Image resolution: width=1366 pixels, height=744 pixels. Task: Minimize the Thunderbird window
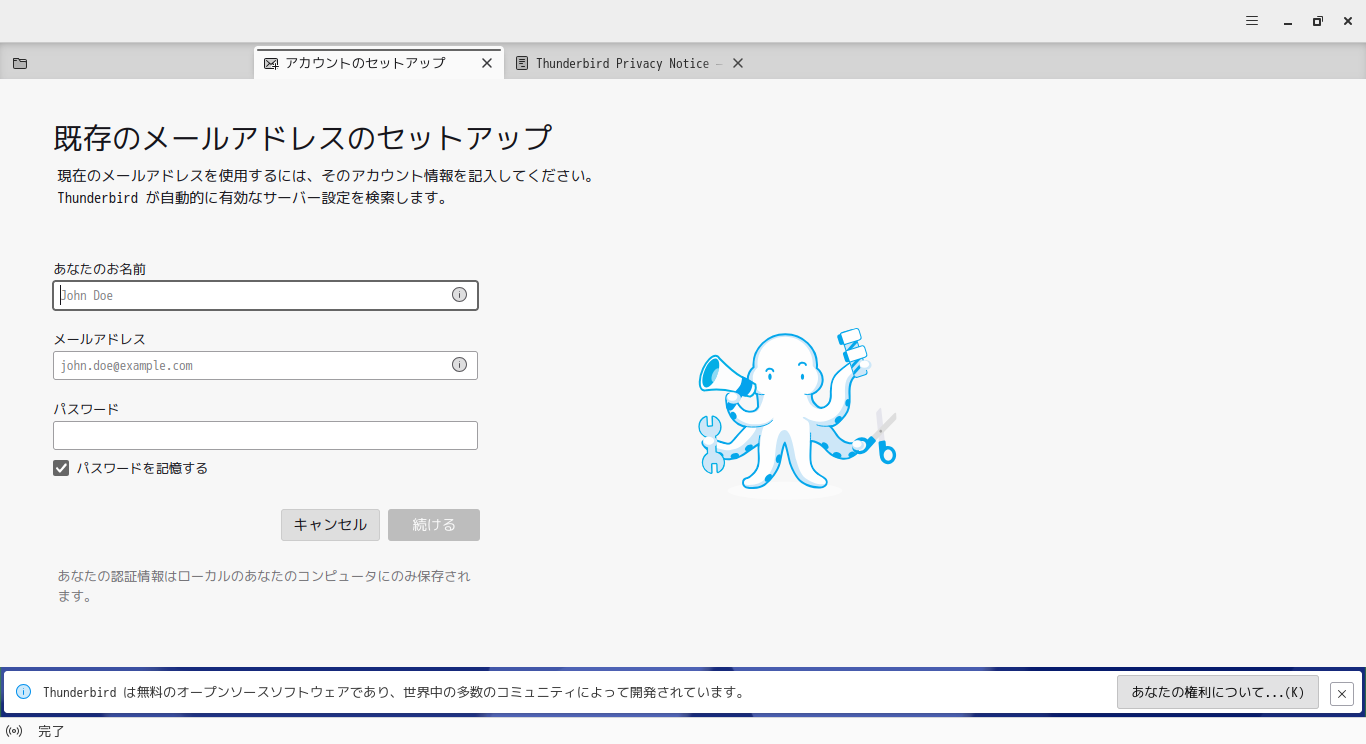tap(1288, 21)
